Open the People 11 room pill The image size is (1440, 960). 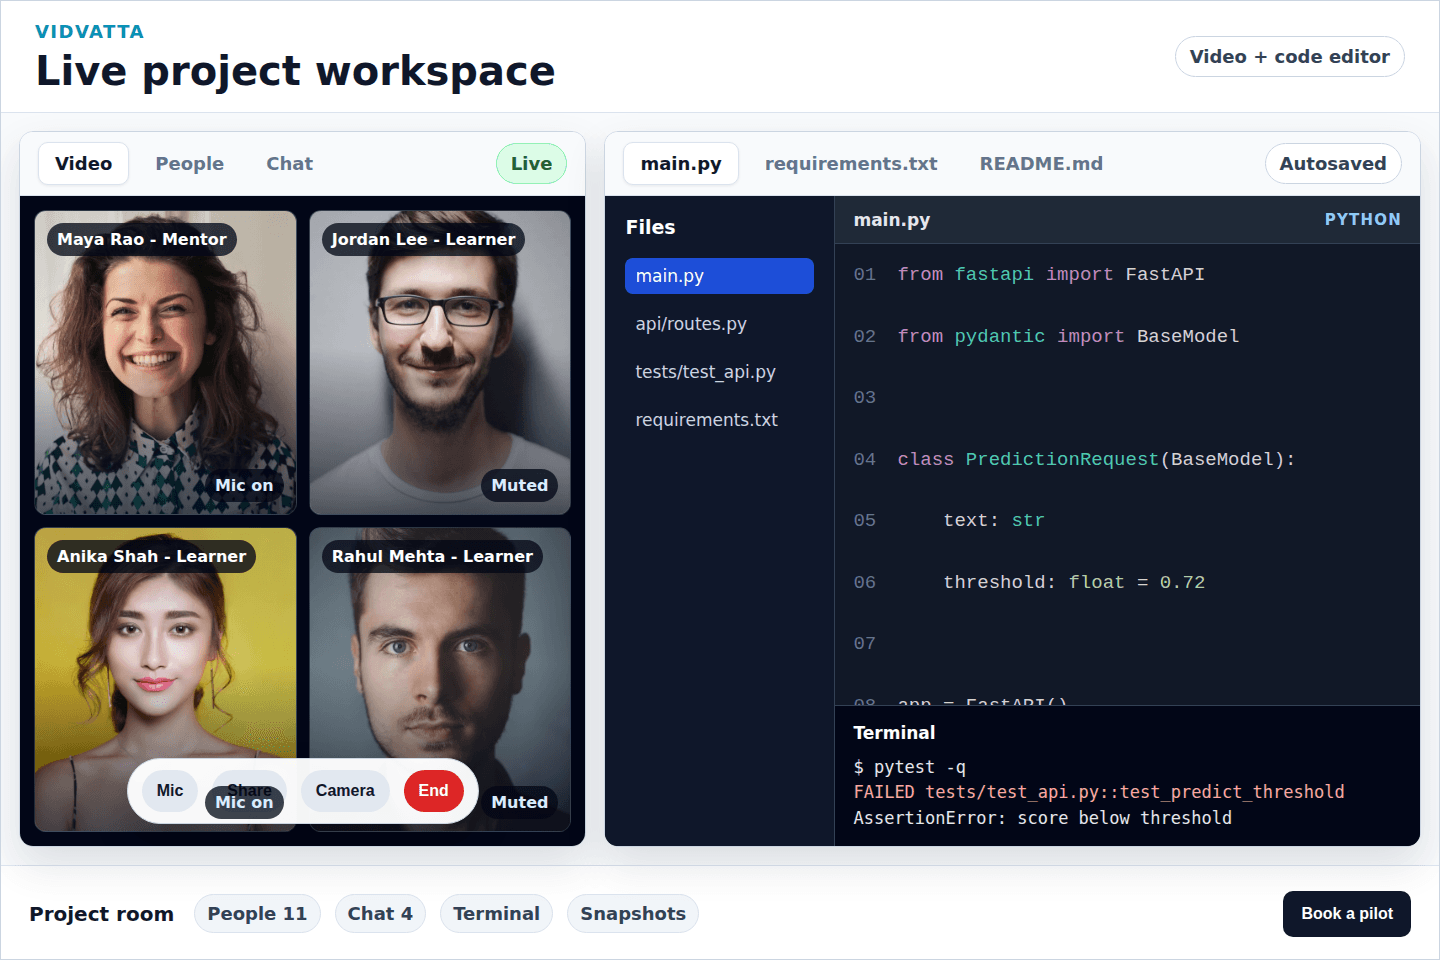257,913
